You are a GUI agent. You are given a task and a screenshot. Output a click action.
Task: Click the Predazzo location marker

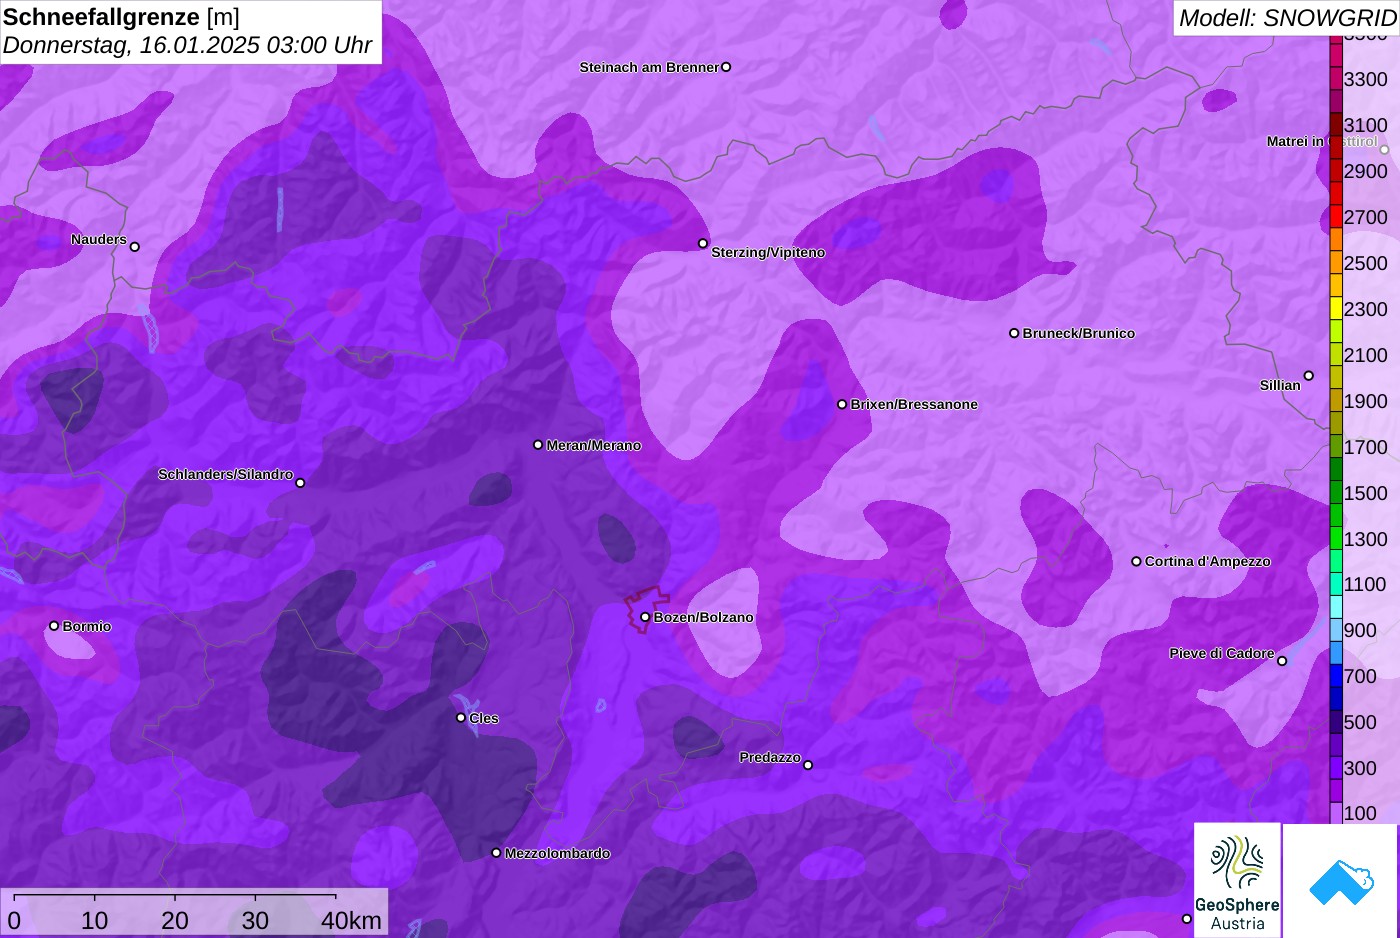tap(808, 765)
